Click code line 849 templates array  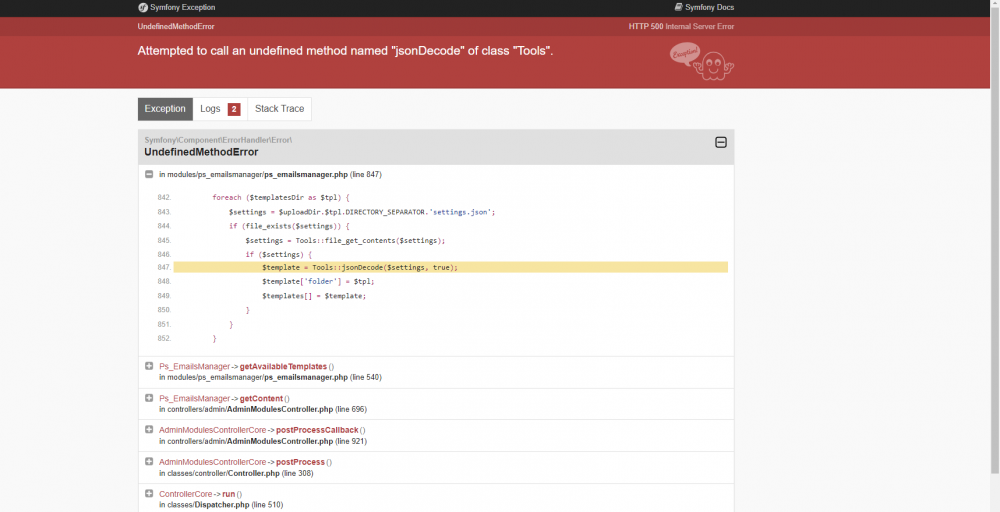tap(314, 296)
